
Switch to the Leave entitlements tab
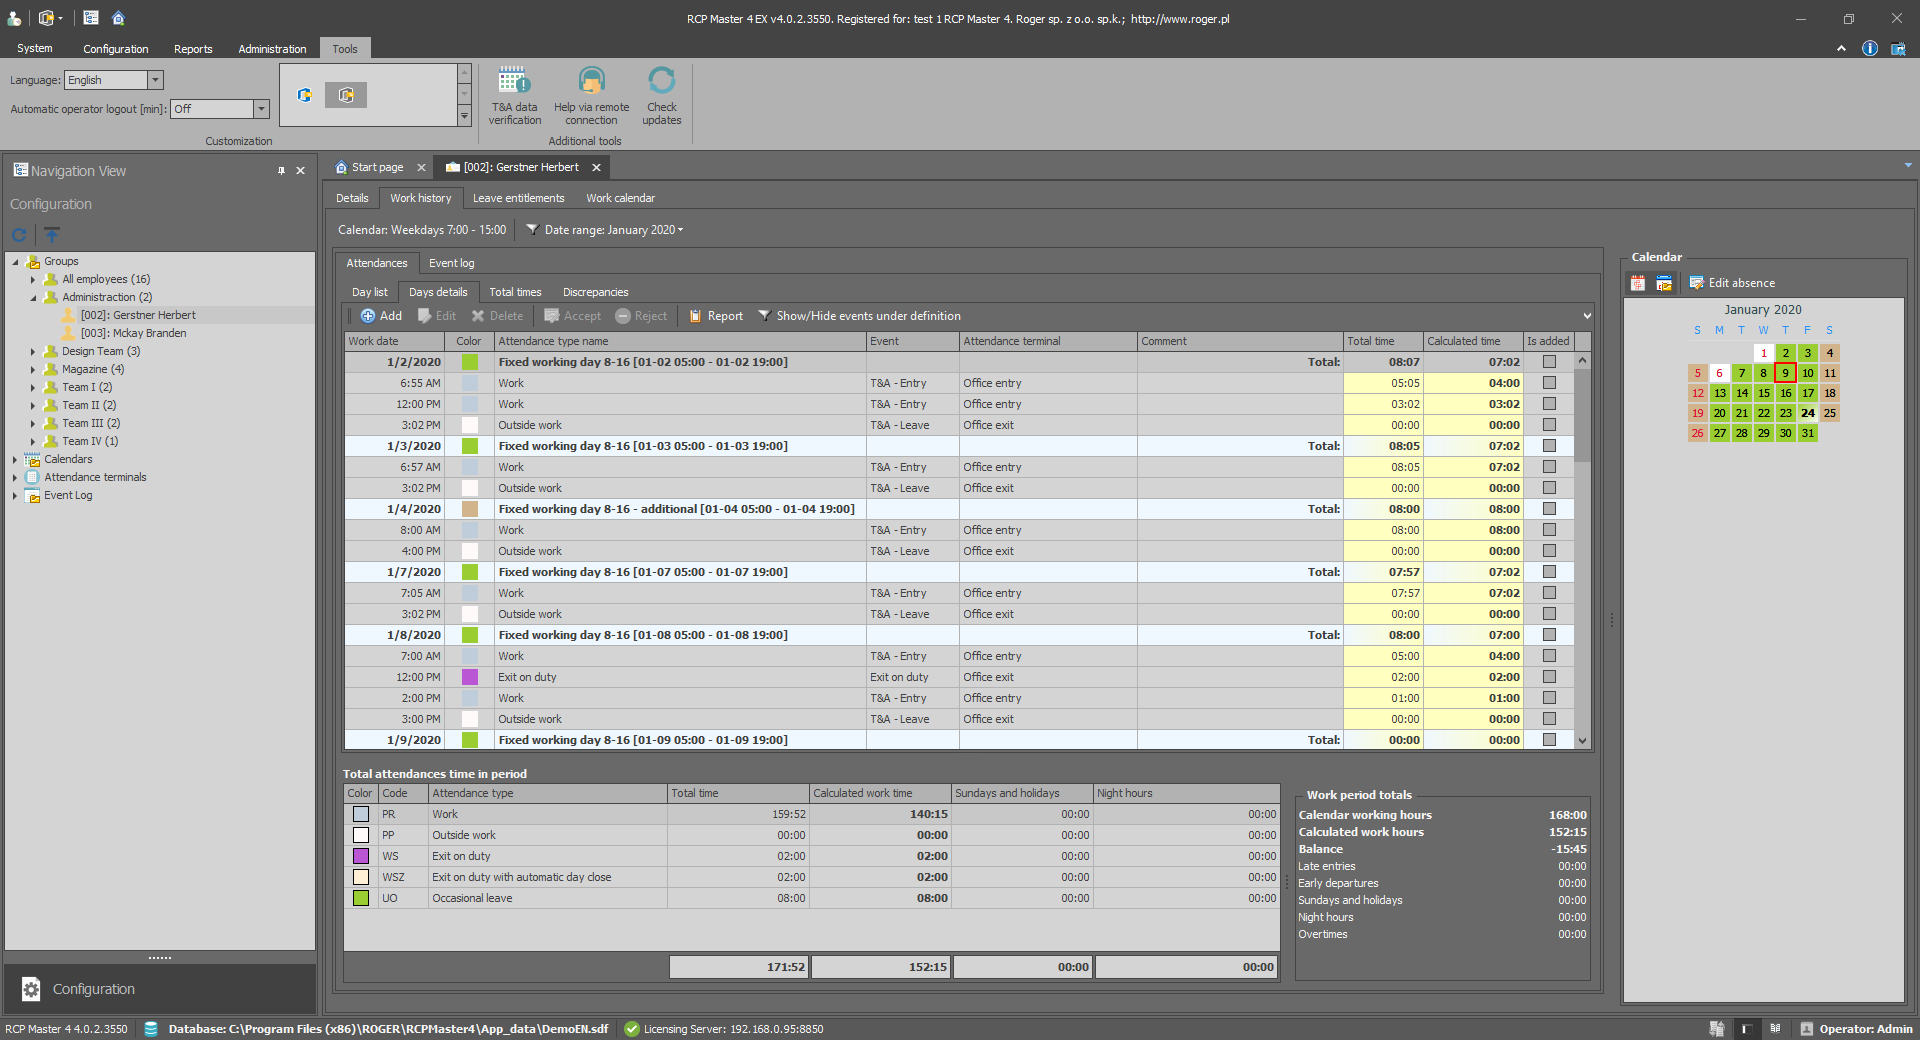[518, 198]
